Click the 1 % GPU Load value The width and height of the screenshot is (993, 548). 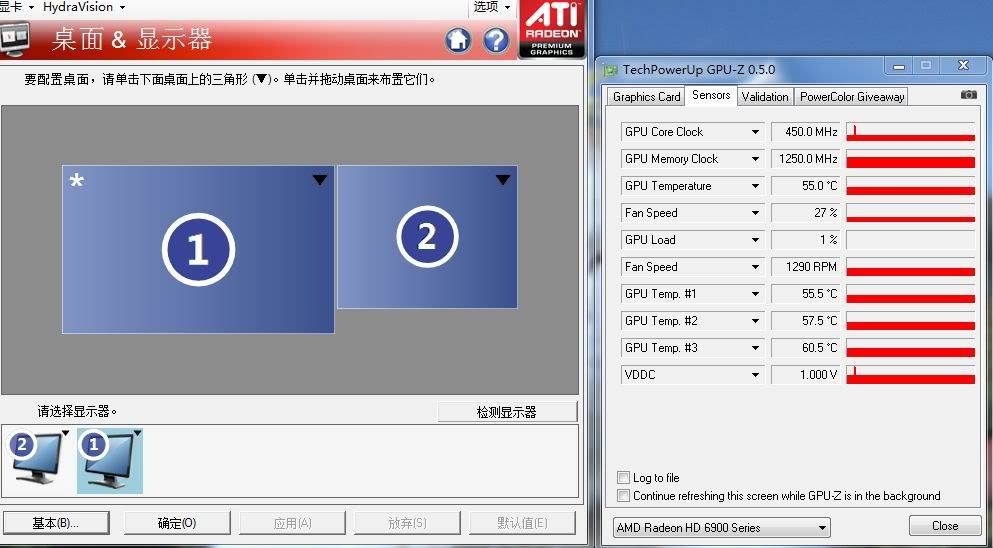(x=806, y=240)
